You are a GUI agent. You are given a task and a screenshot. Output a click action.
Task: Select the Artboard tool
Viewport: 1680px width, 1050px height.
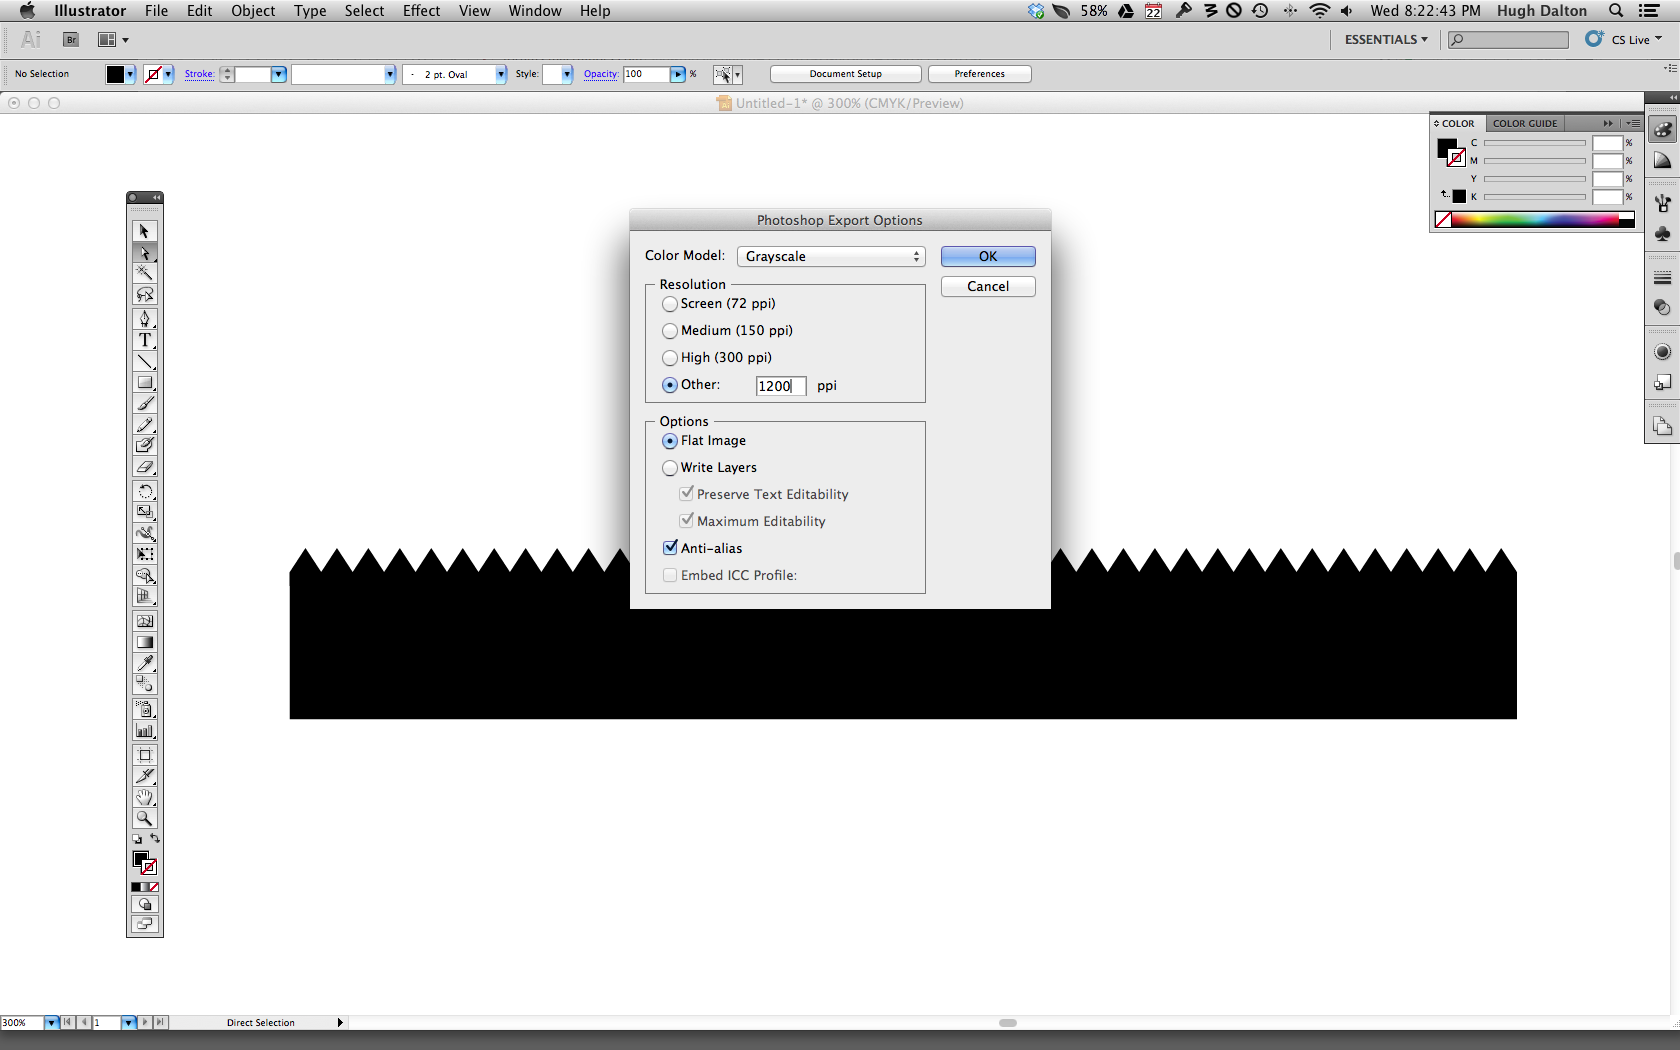[145, 755]
